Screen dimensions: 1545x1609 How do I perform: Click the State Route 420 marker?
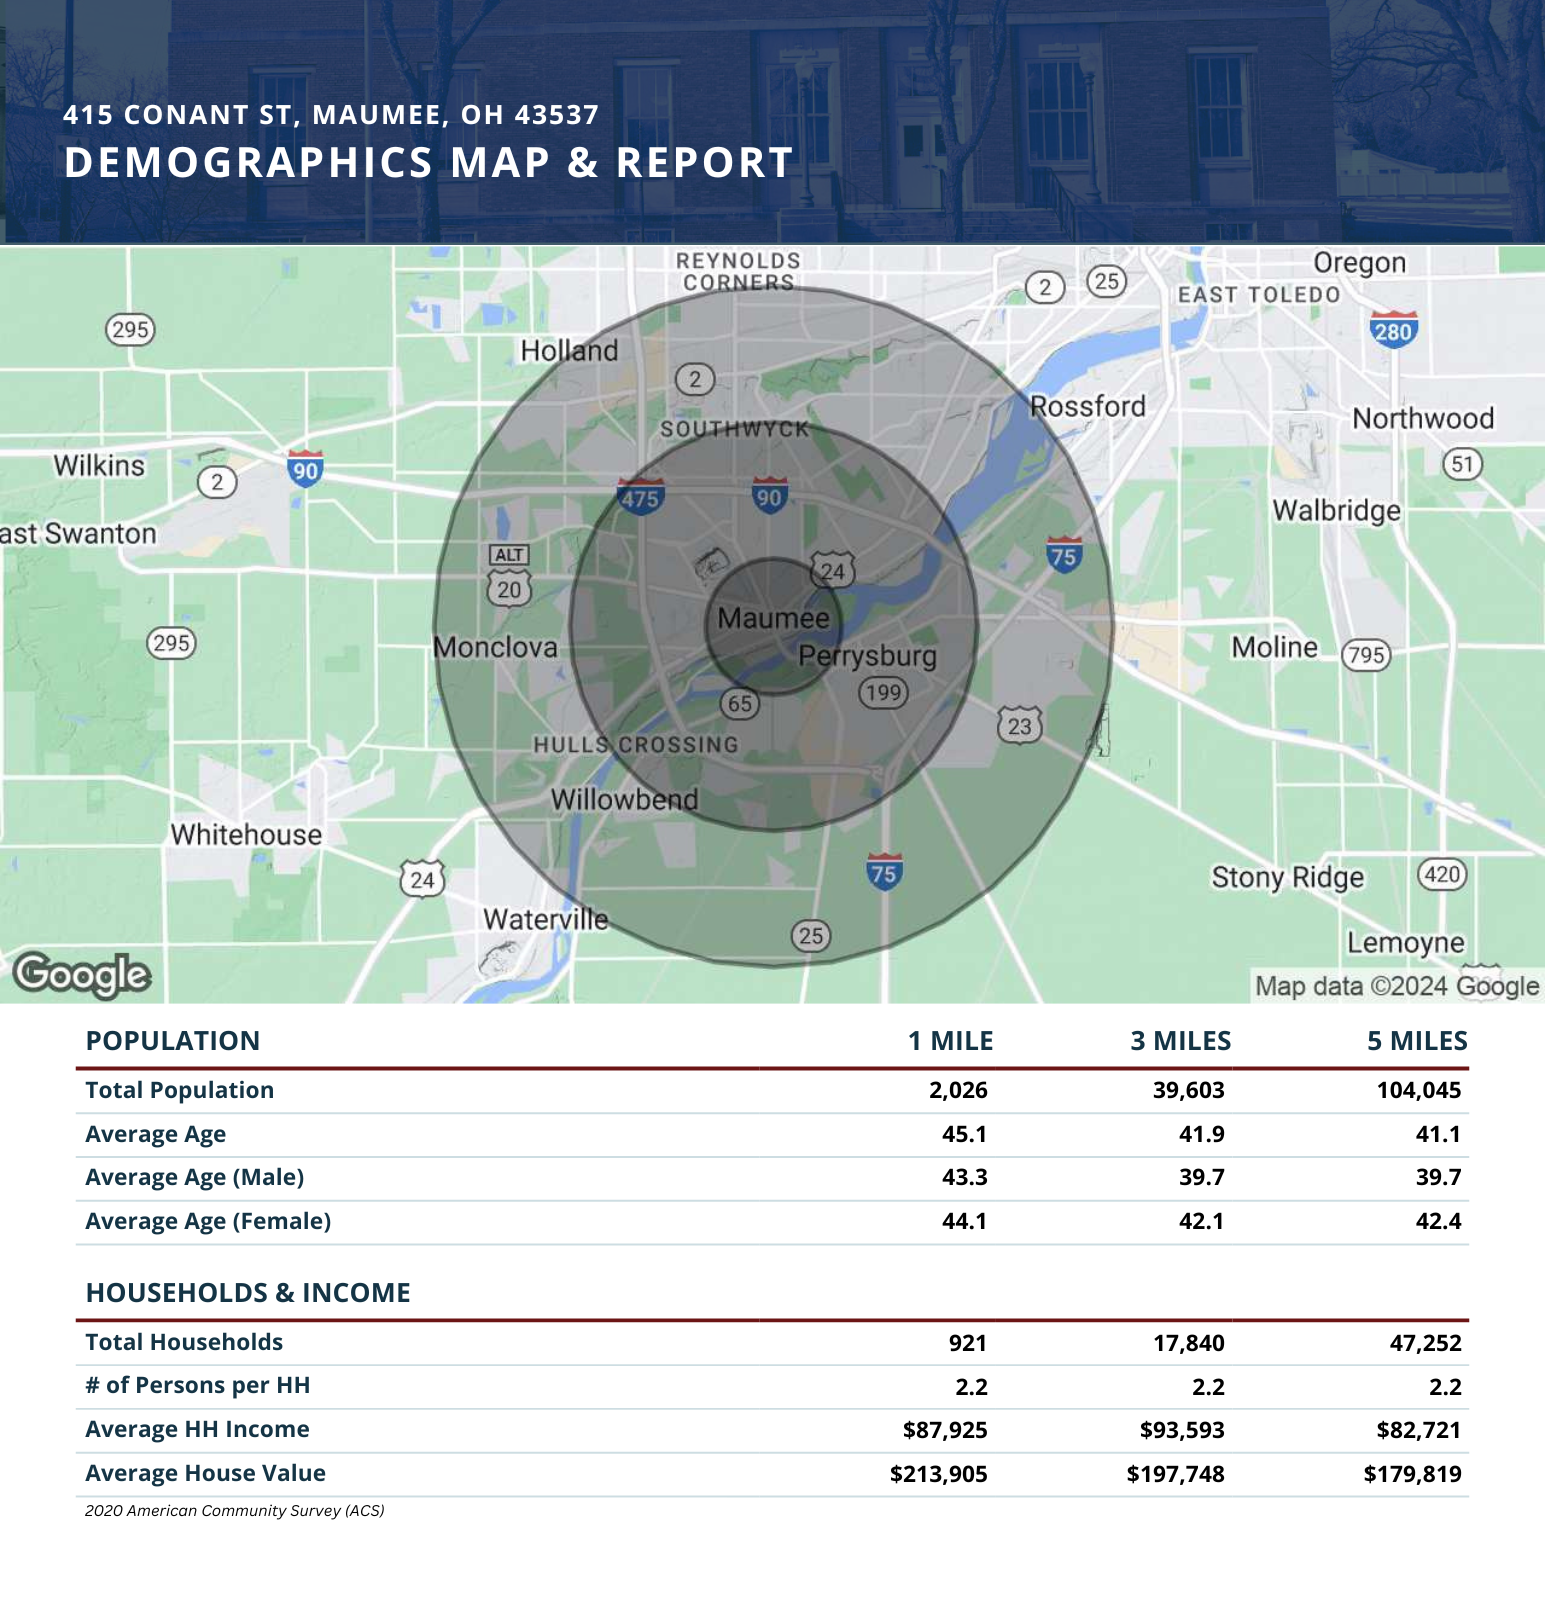1442,875
